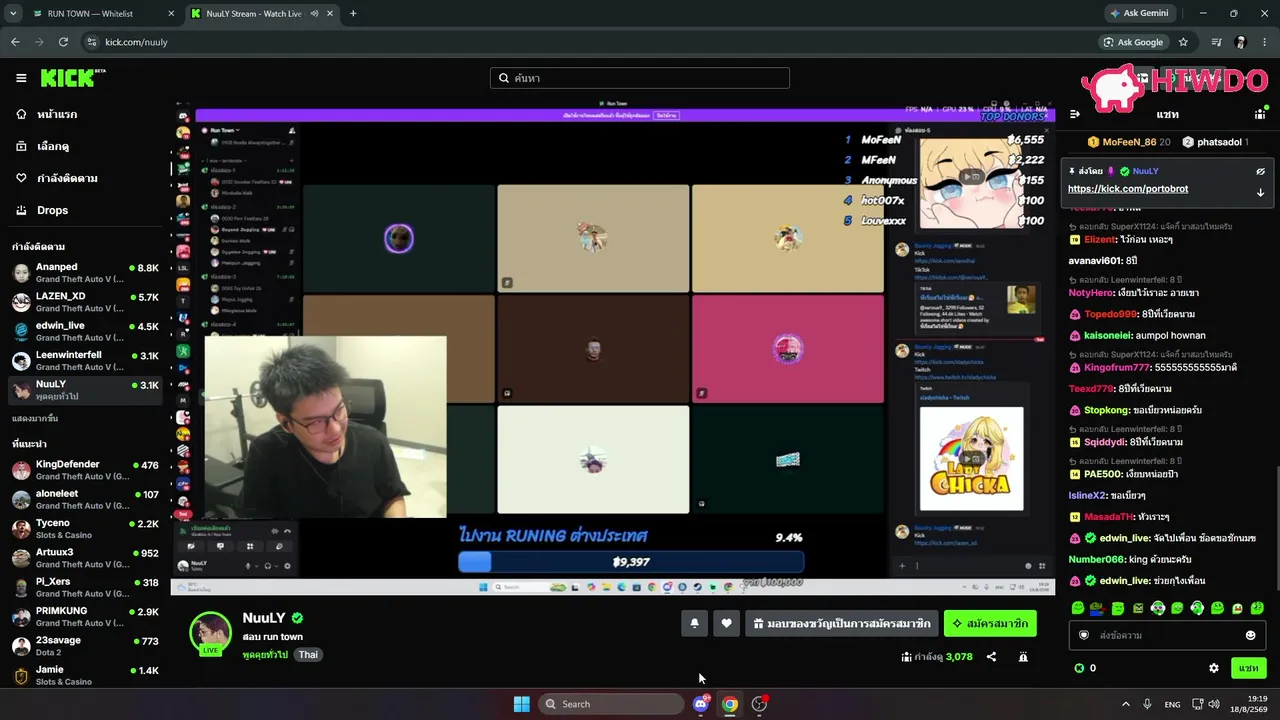Click the share icon below the stream
This screenshot has width=1280, height=720.
[991, 657]
